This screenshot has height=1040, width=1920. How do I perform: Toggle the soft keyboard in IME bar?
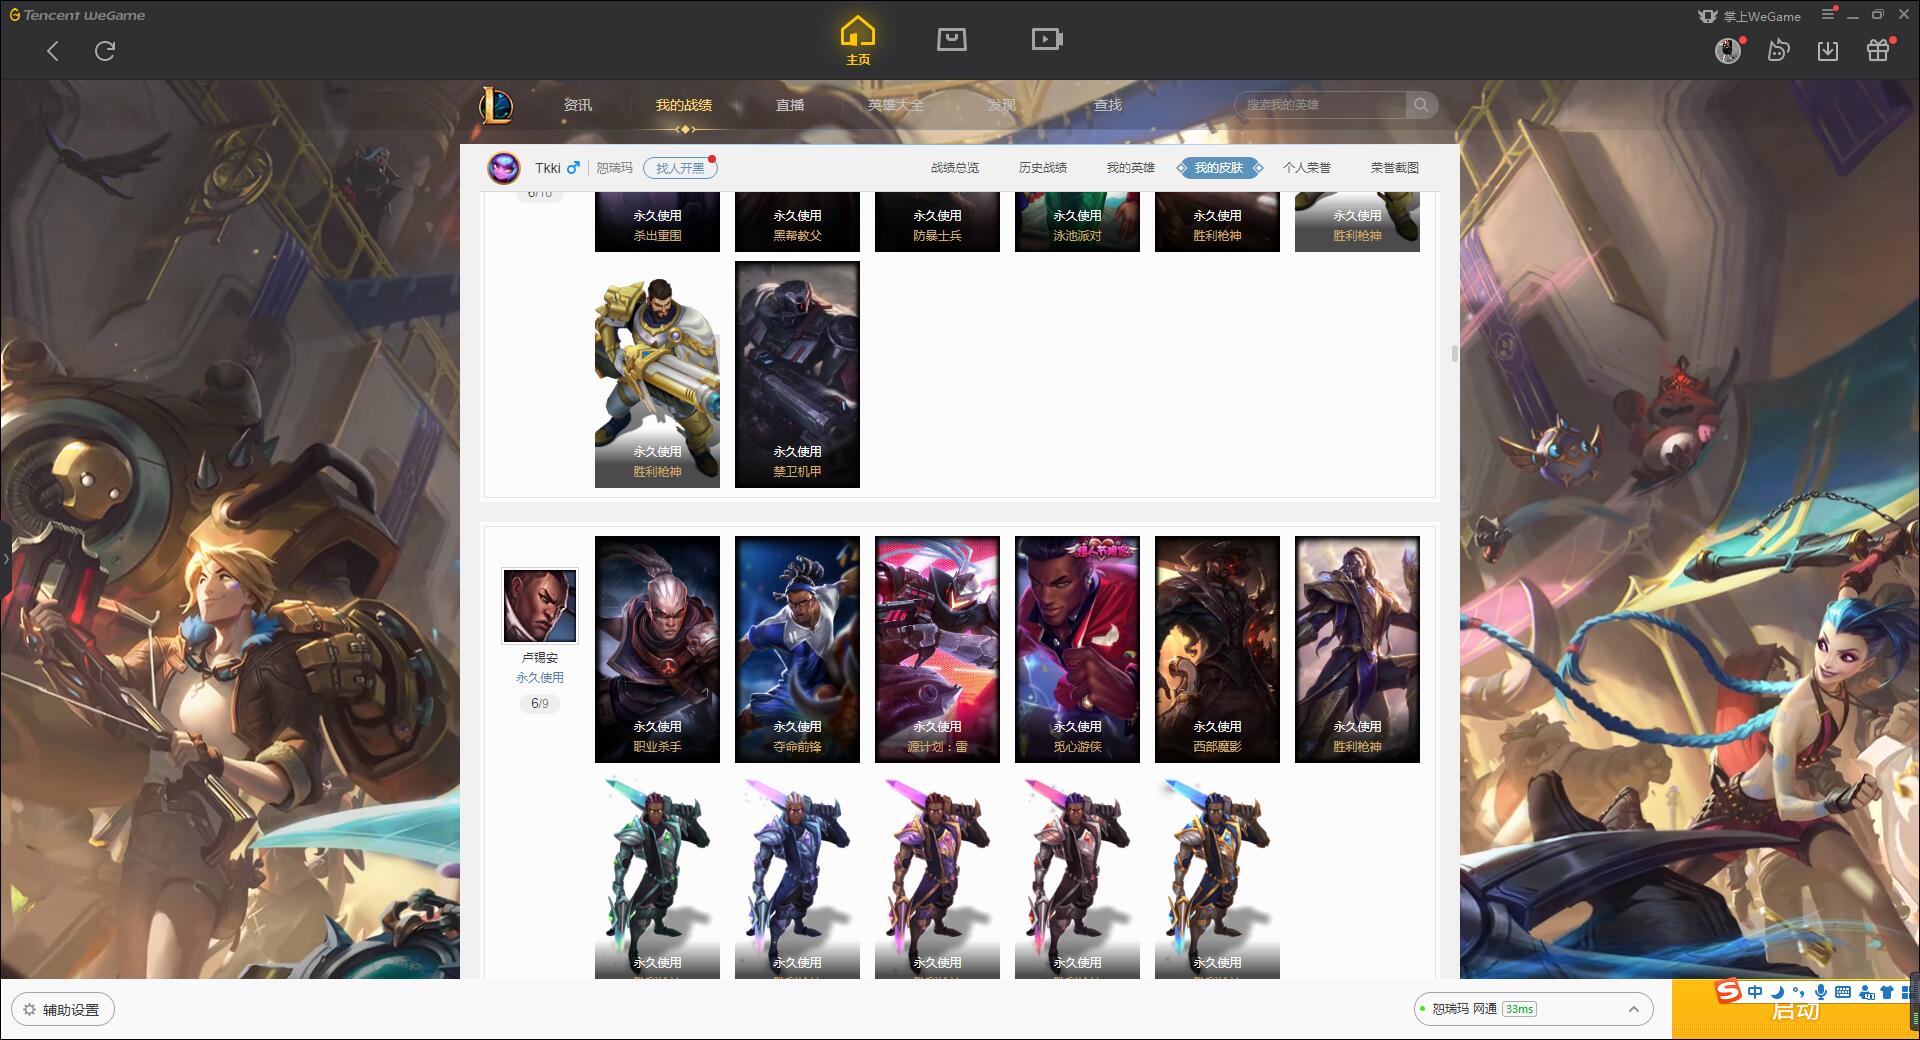1843,992
